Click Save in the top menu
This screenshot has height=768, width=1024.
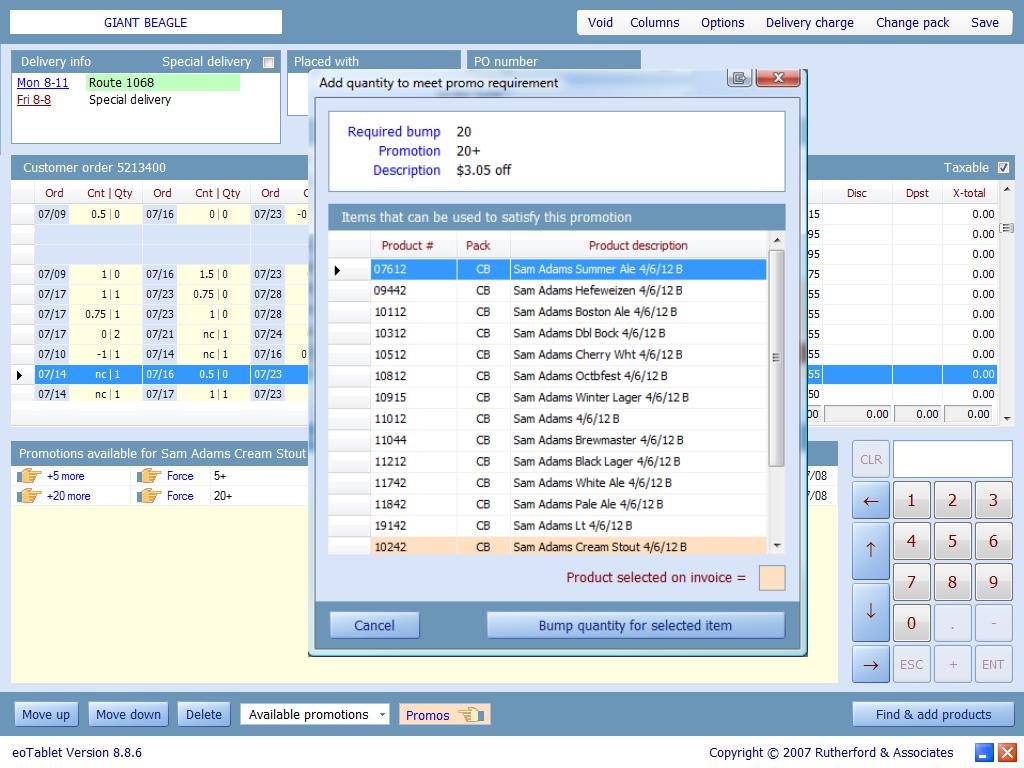point(985,23)
